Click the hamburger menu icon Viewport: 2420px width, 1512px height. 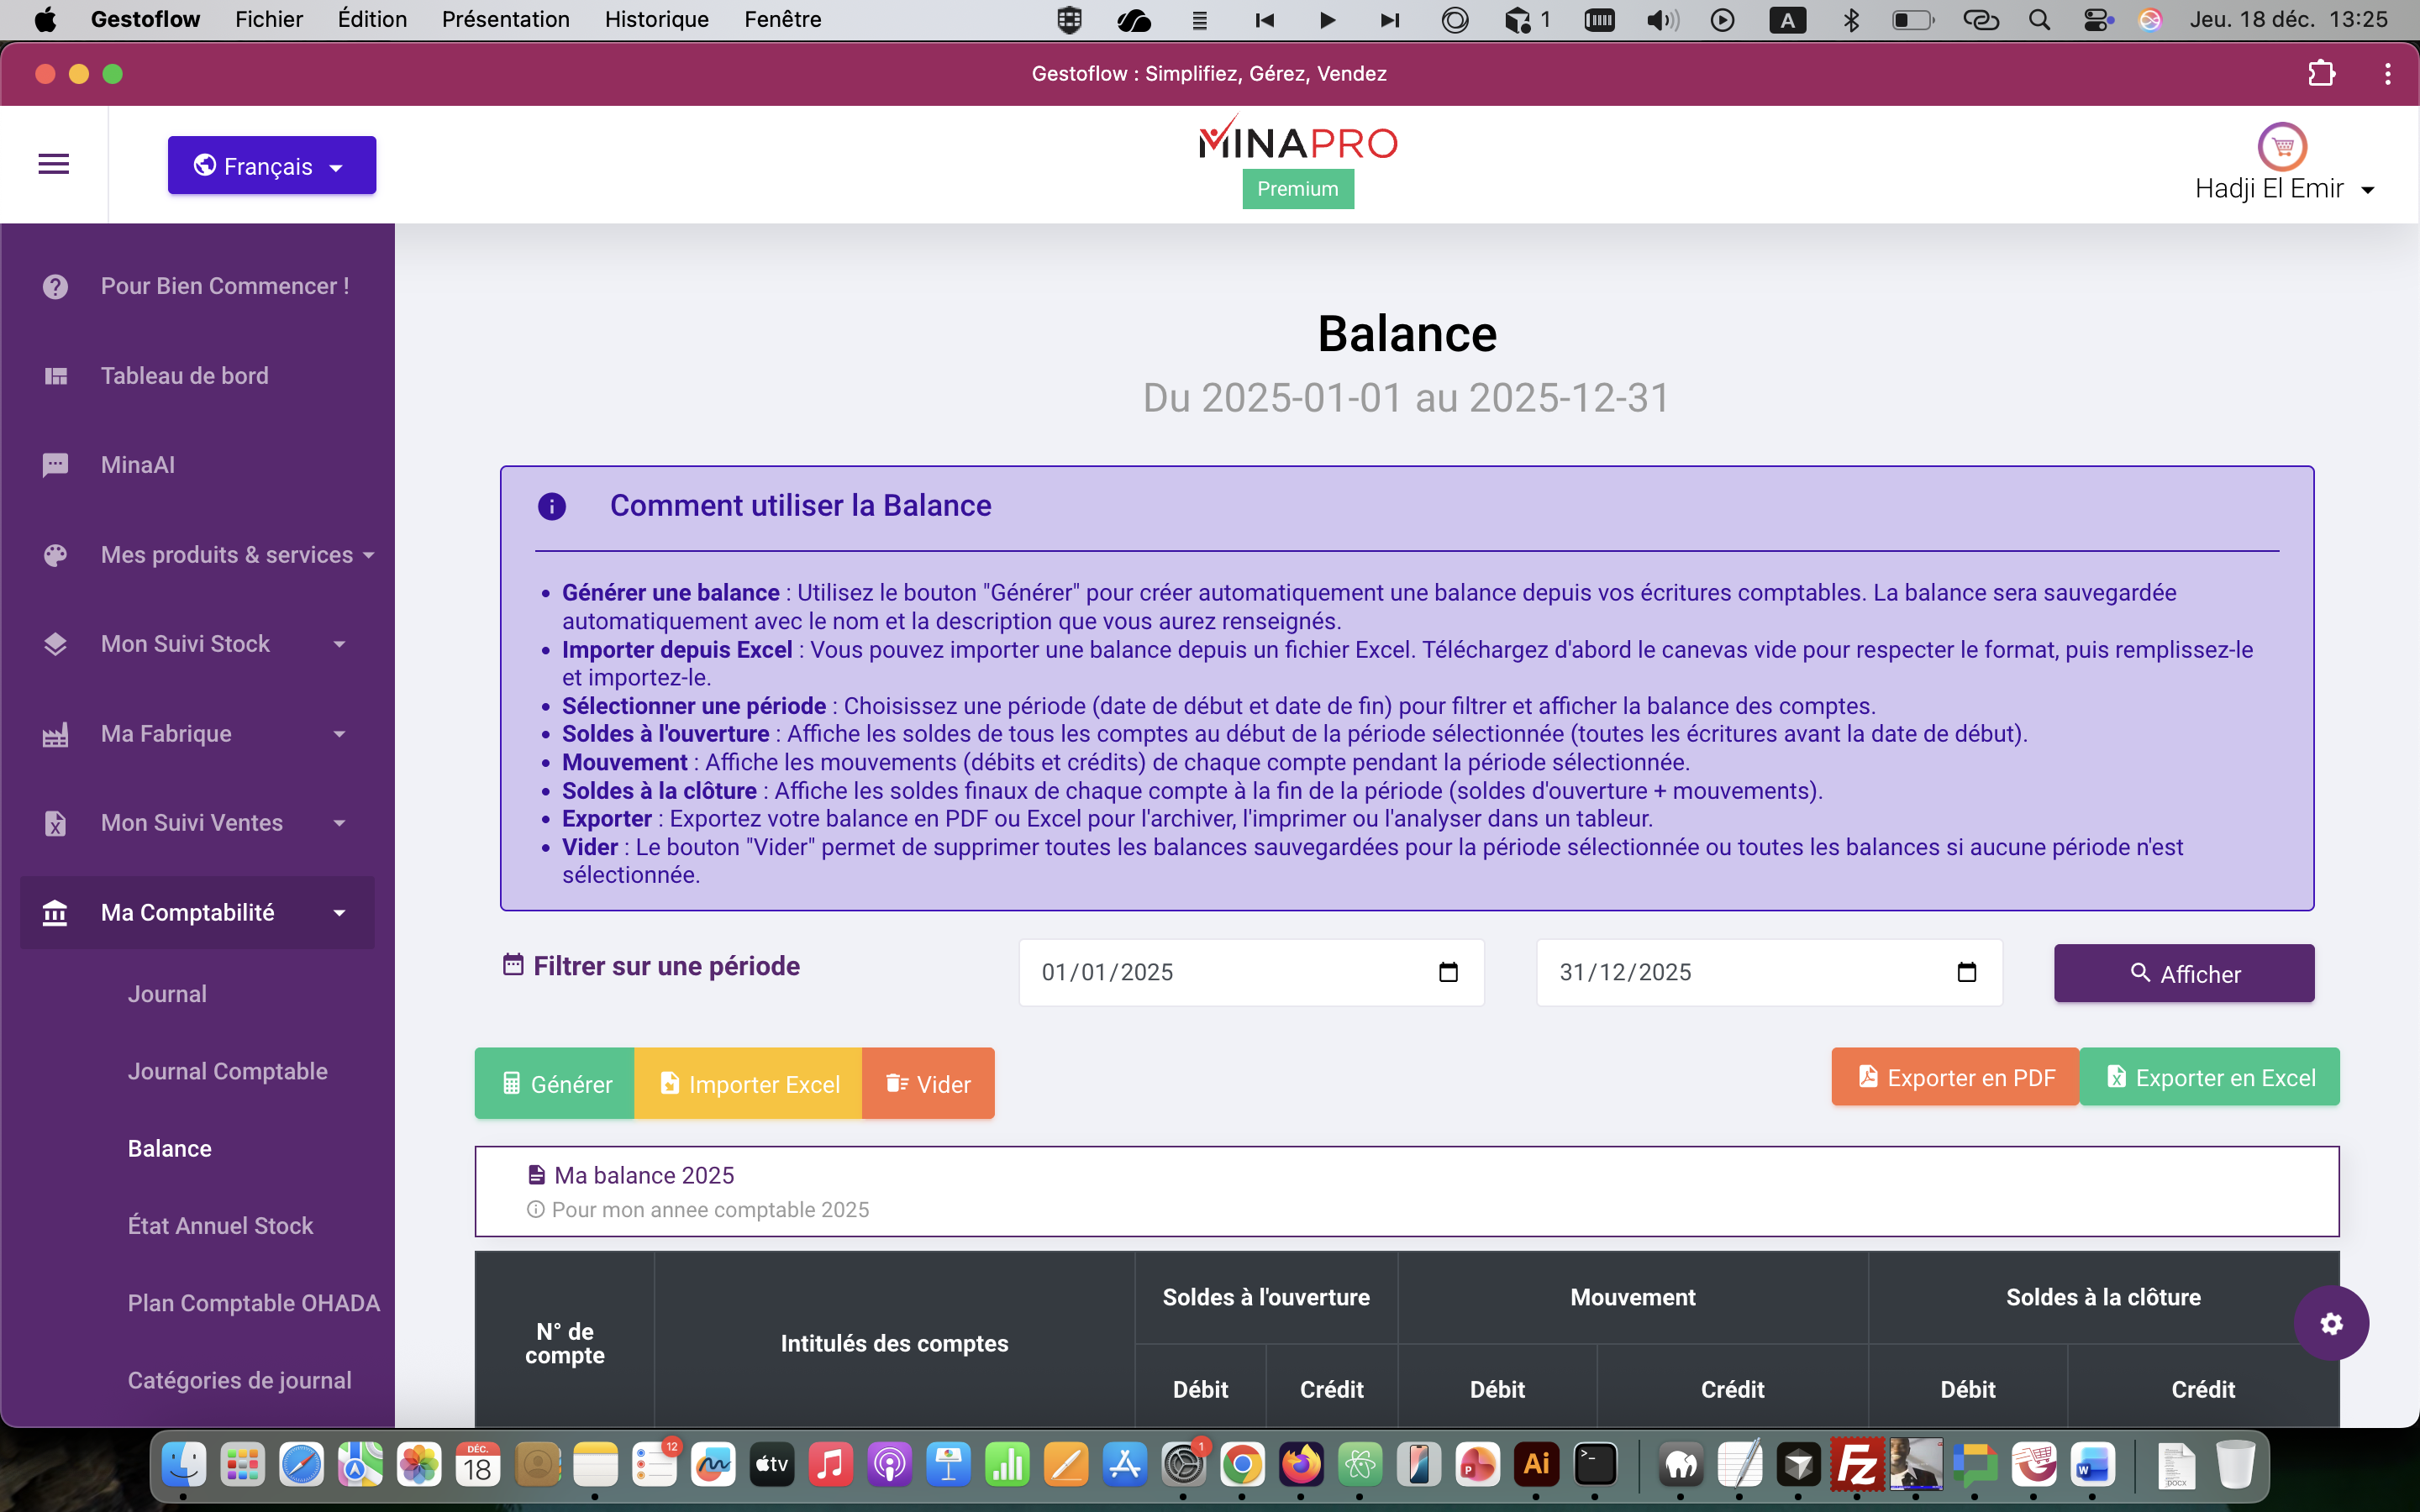click(x=54, y=164)
